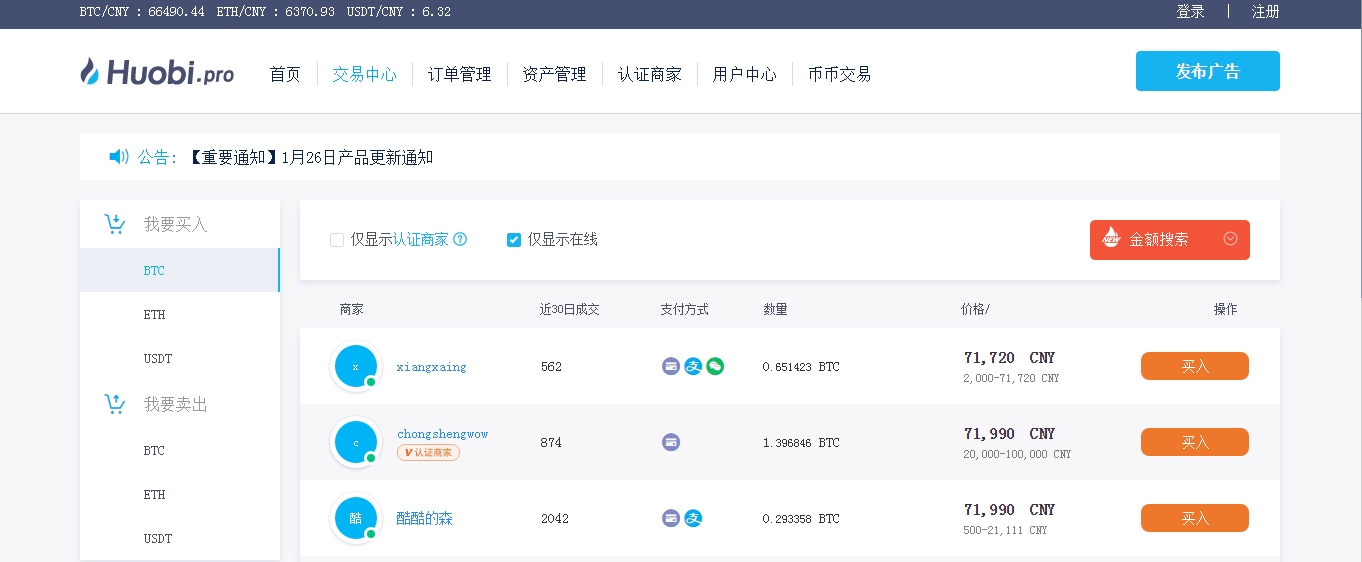The image size is (1362, 562).
Task: Click the Alipay icon in 酷酷的森 row
Action: 693,519
